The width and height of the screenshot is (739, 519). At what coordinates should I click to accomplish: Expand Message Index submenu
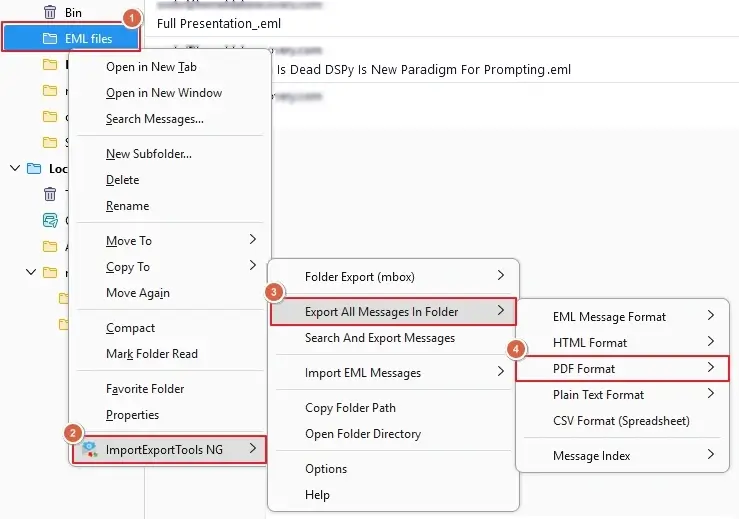(x=623, y=455)
